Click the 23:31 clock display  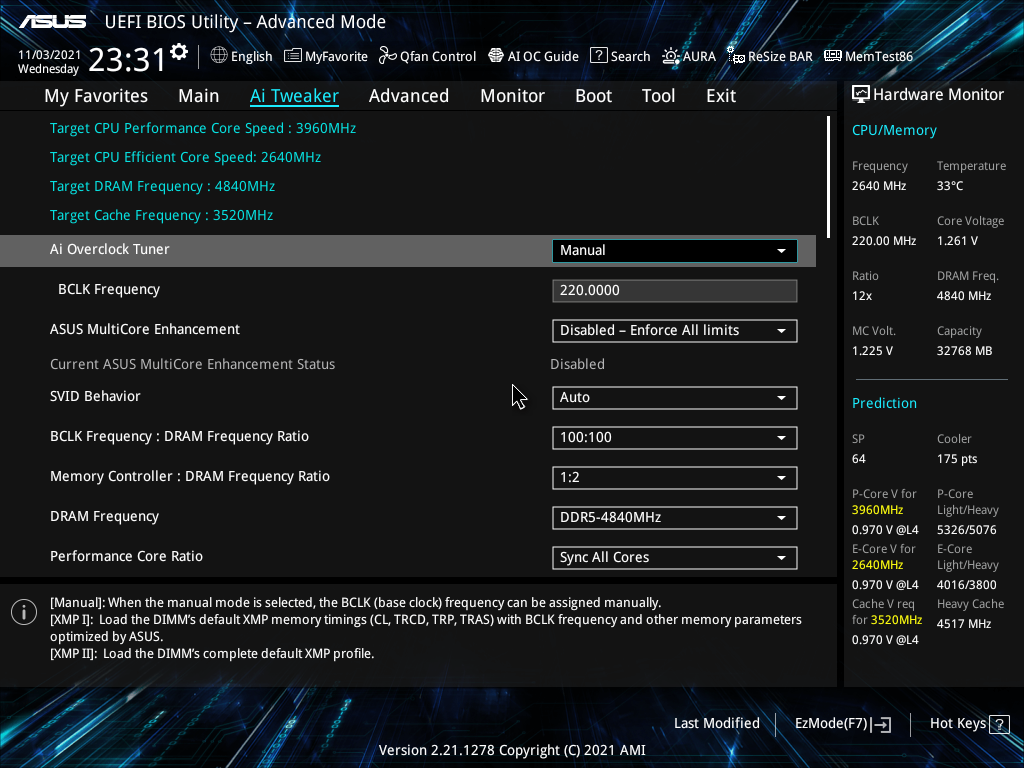pos(127,60)
